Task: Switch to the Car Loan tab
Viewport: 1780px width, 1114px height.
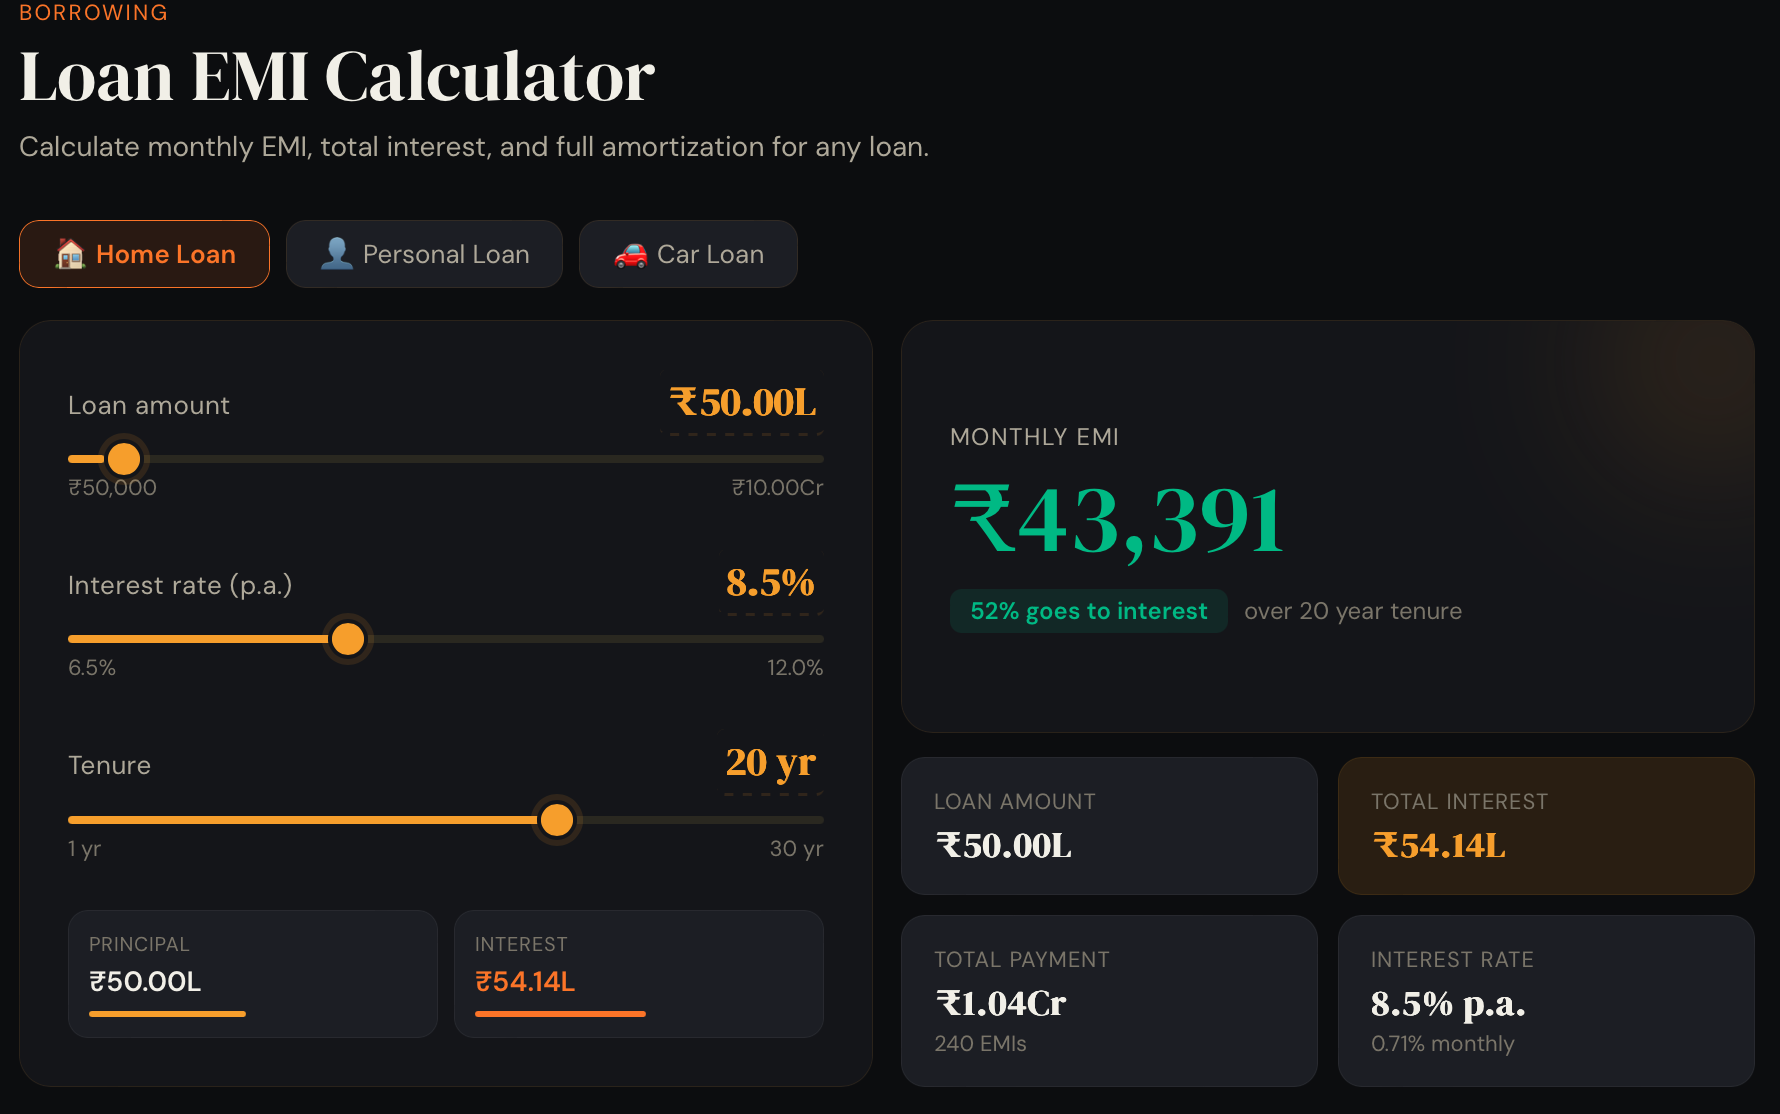Action: [x=688, y=254]
